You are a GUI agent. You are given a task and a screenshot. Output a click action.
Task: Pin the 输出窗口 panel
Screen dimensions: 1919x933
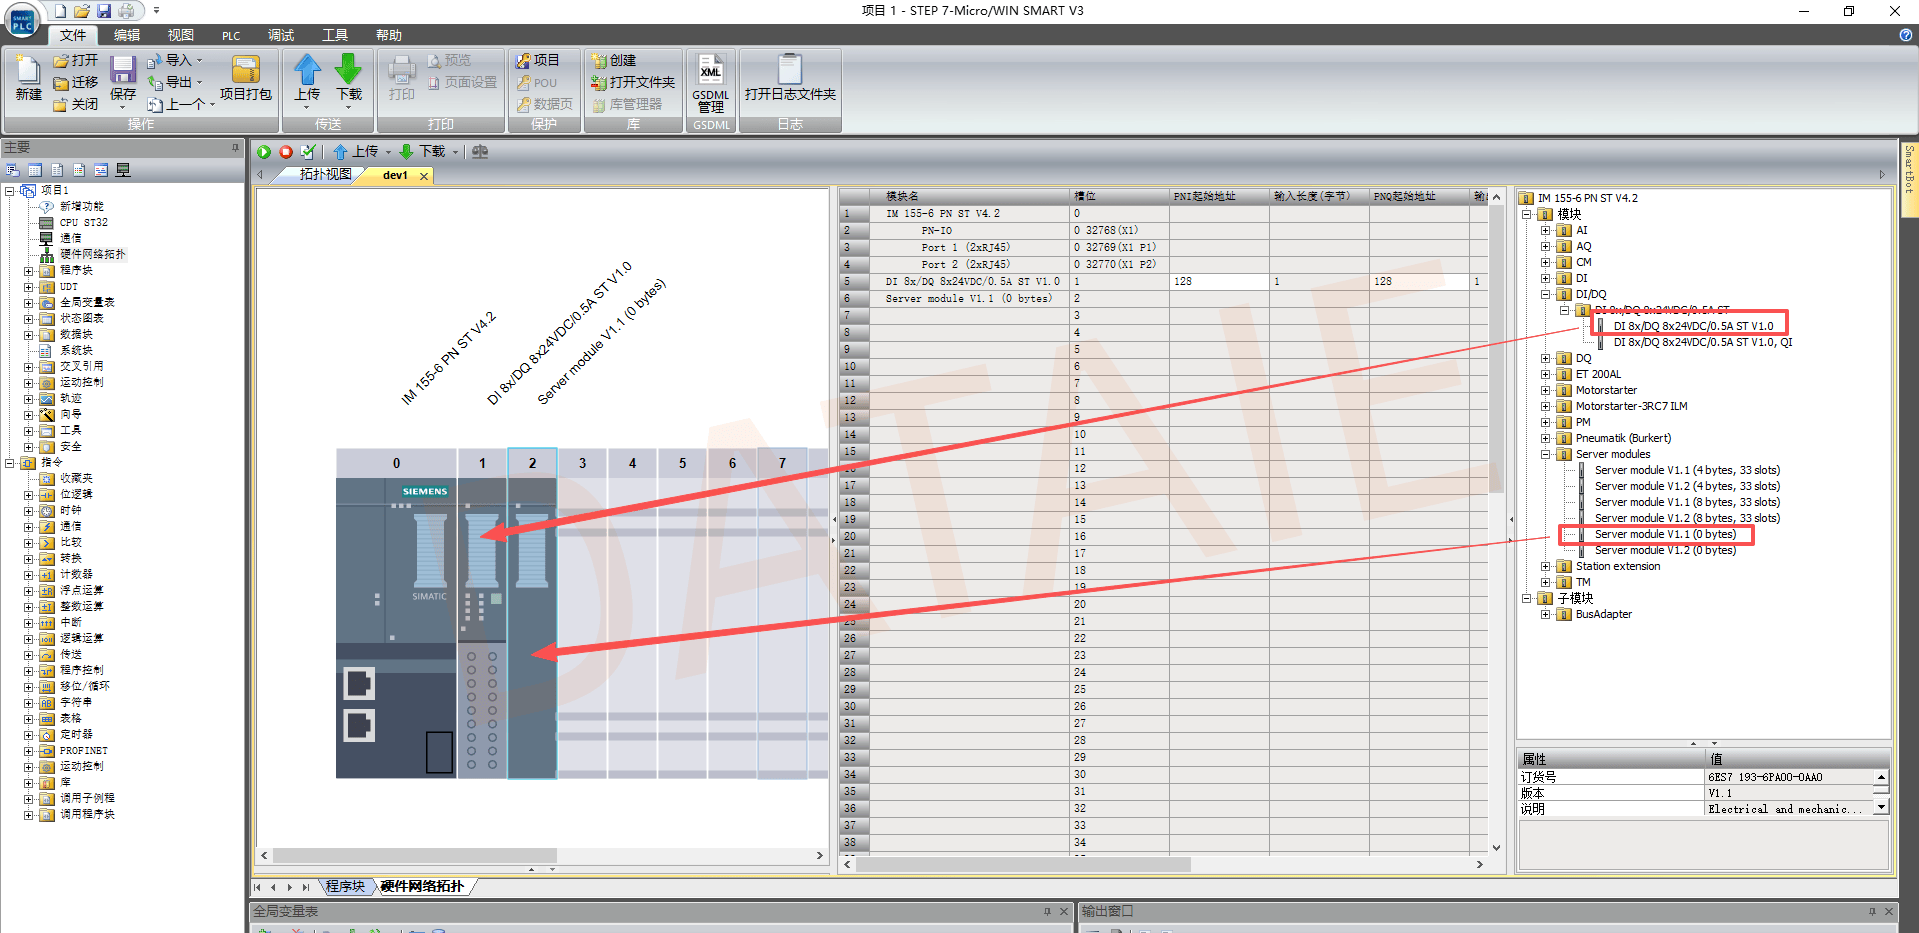point(1872,911)
